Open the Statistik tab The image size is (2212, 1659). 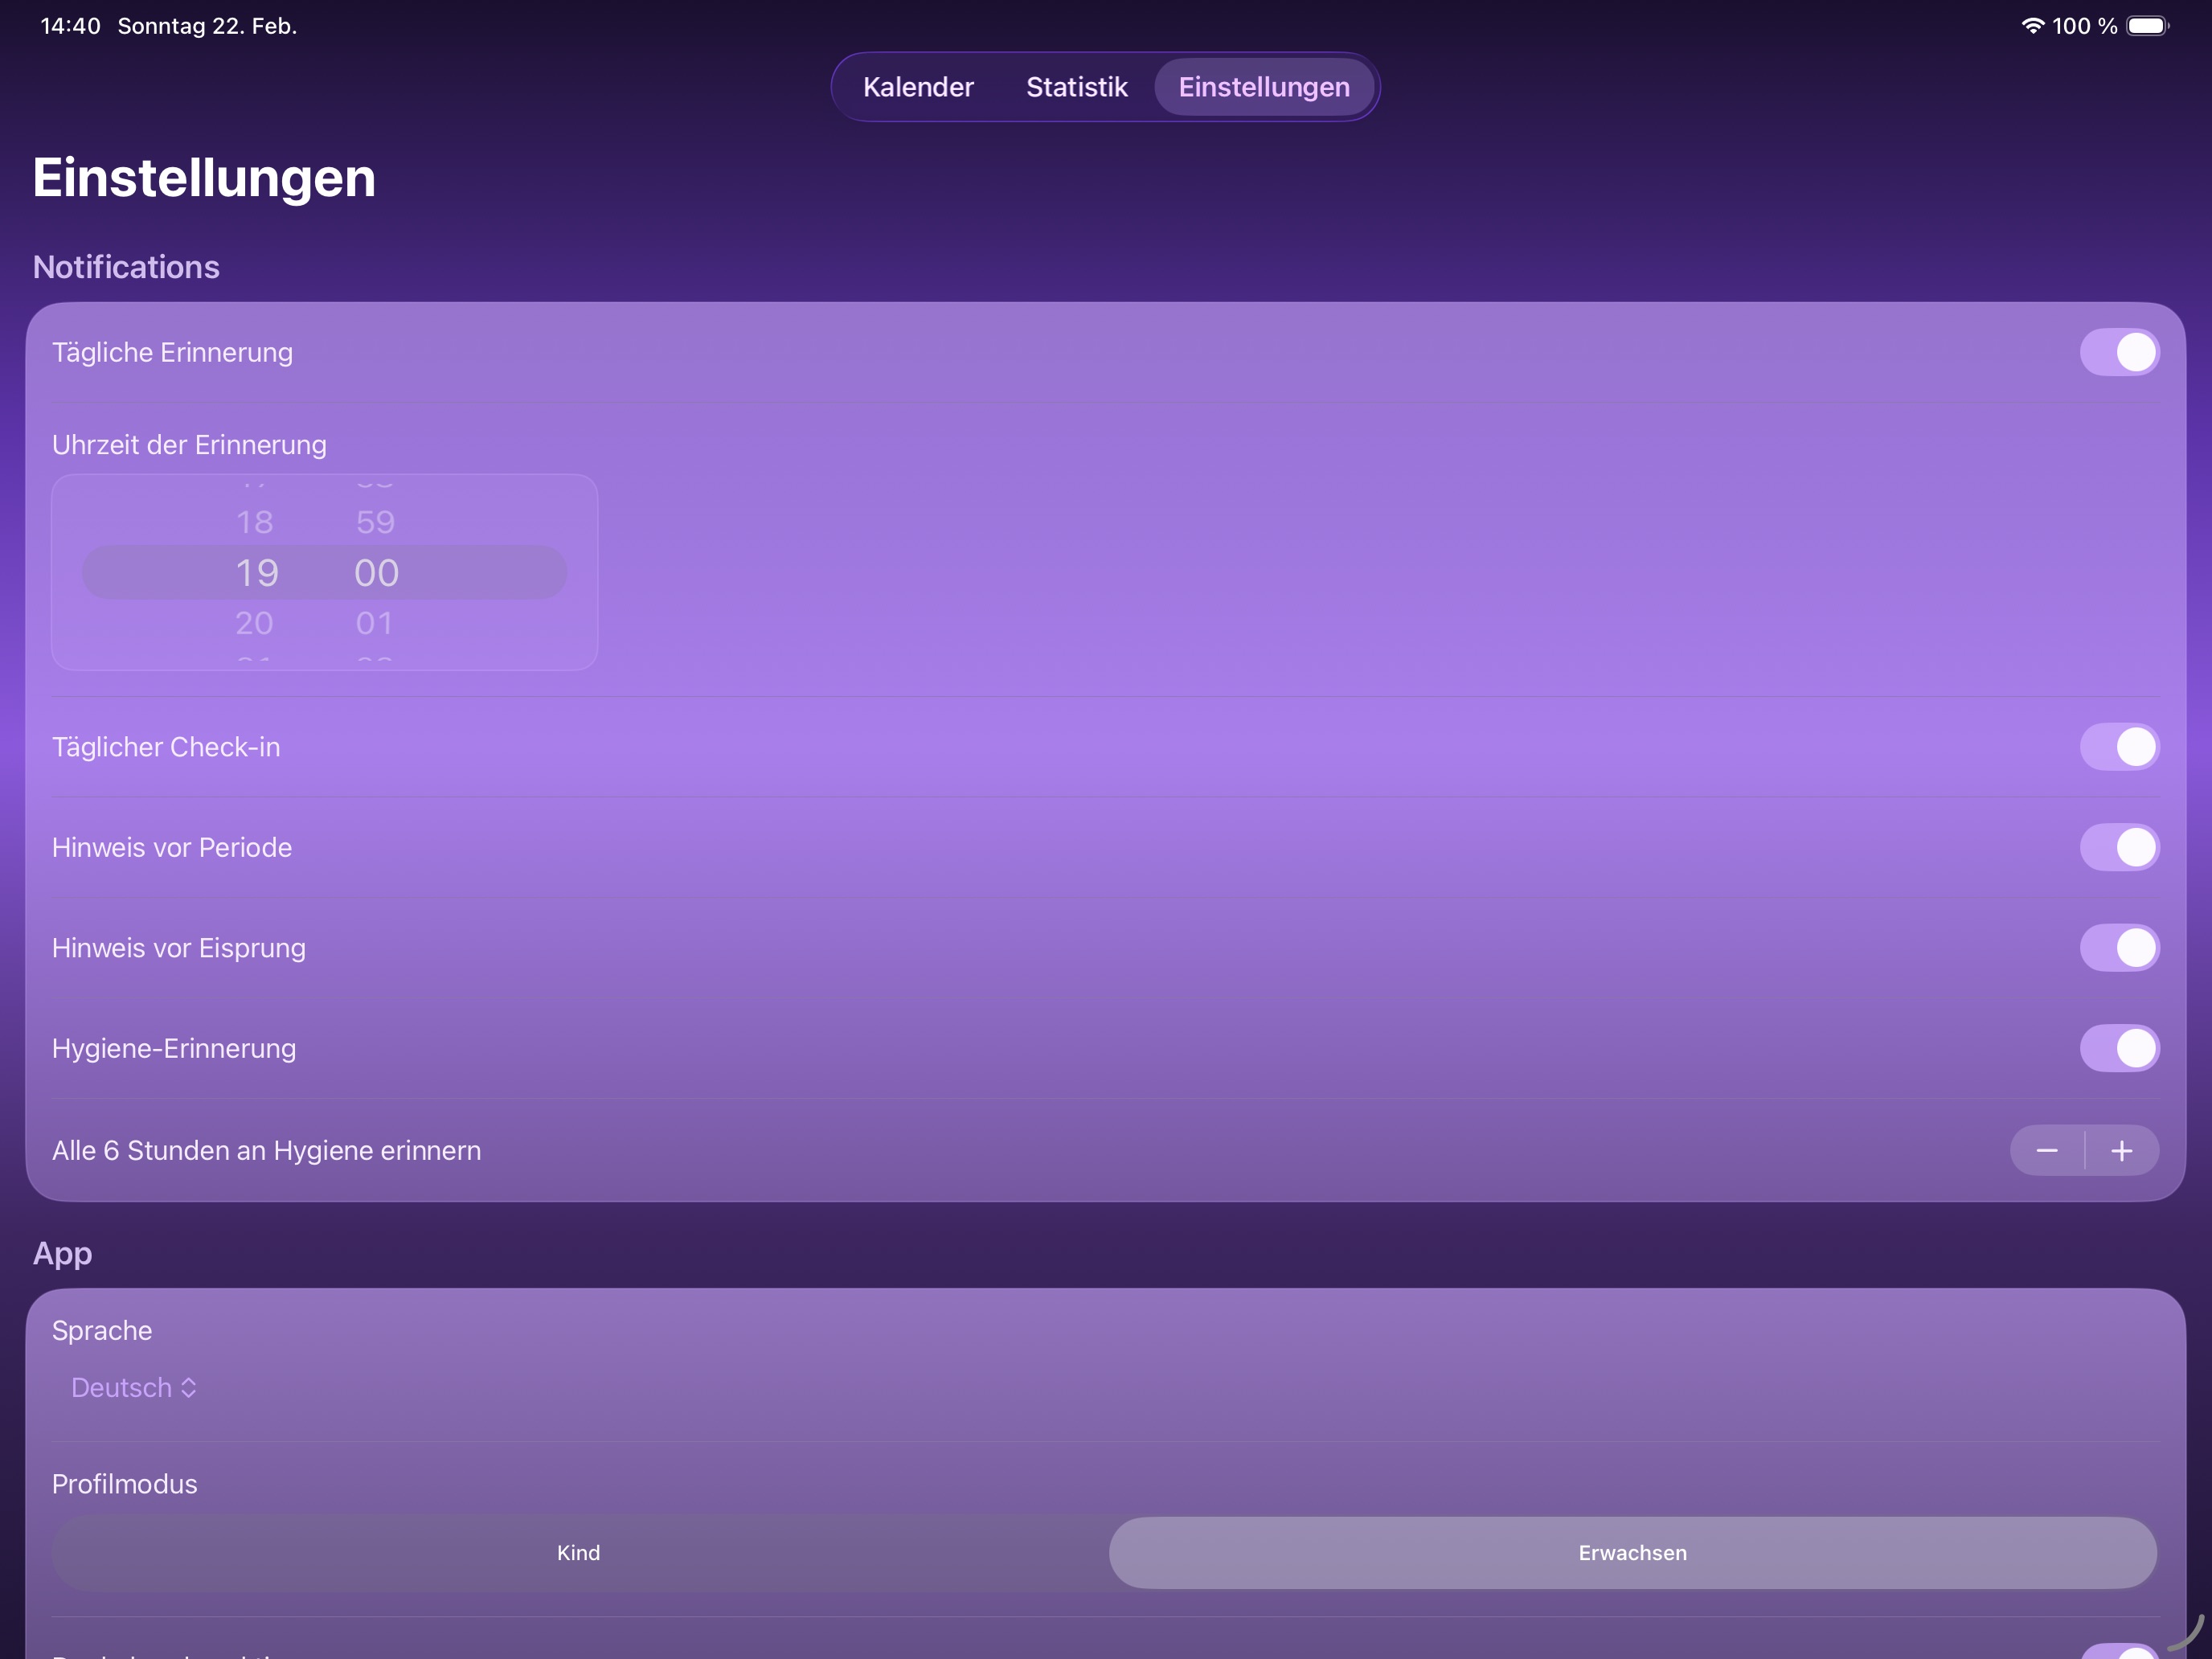click(x=1076, y=87)
